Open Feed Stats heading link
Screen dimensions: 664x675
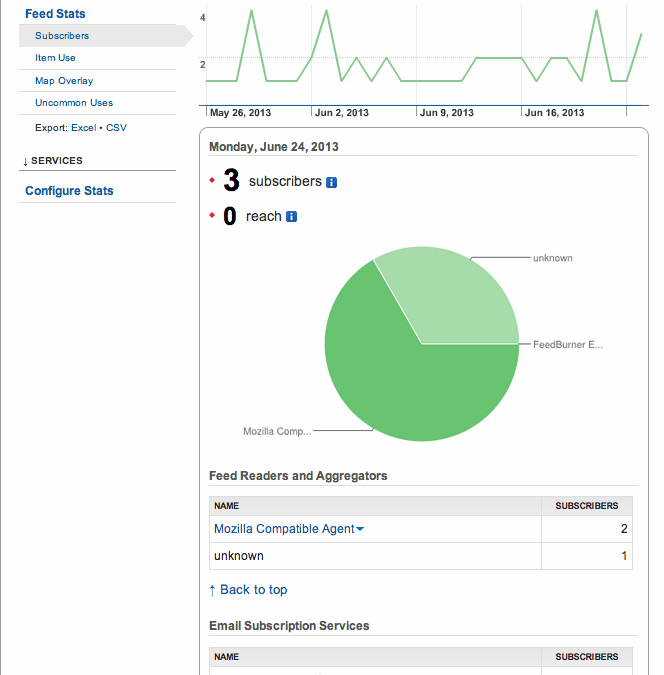point(55,14)
